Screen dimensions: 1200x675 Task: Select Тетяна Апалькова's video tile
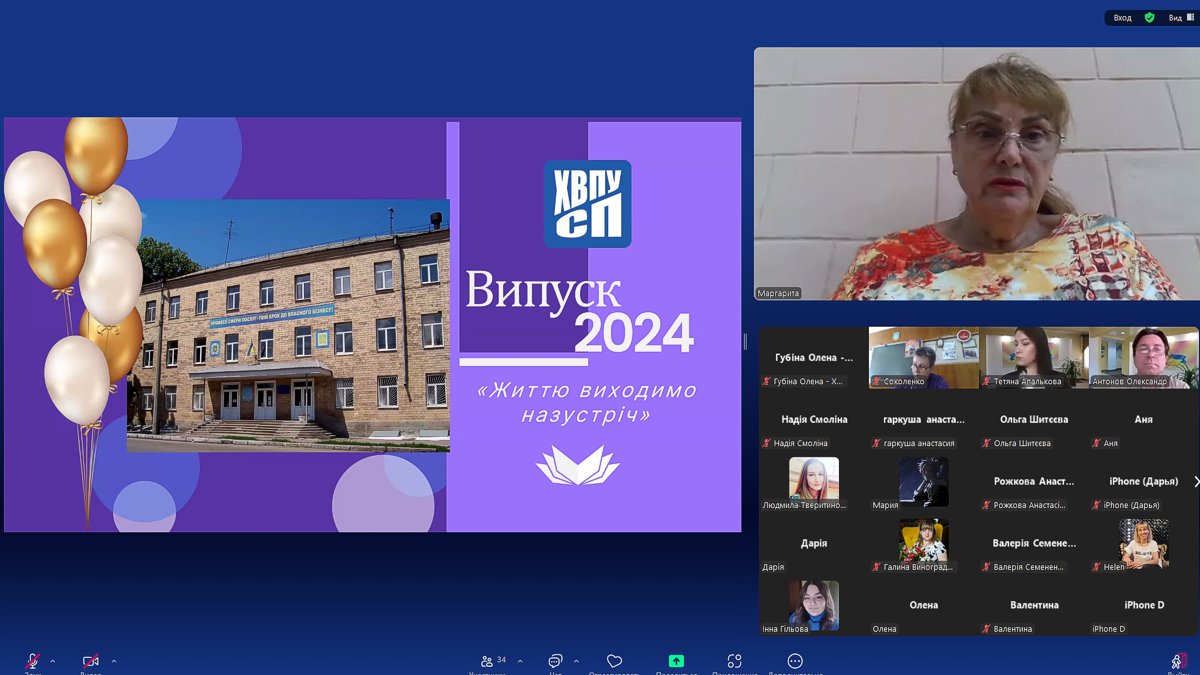pyautogui.click(x=1034, y=358)
